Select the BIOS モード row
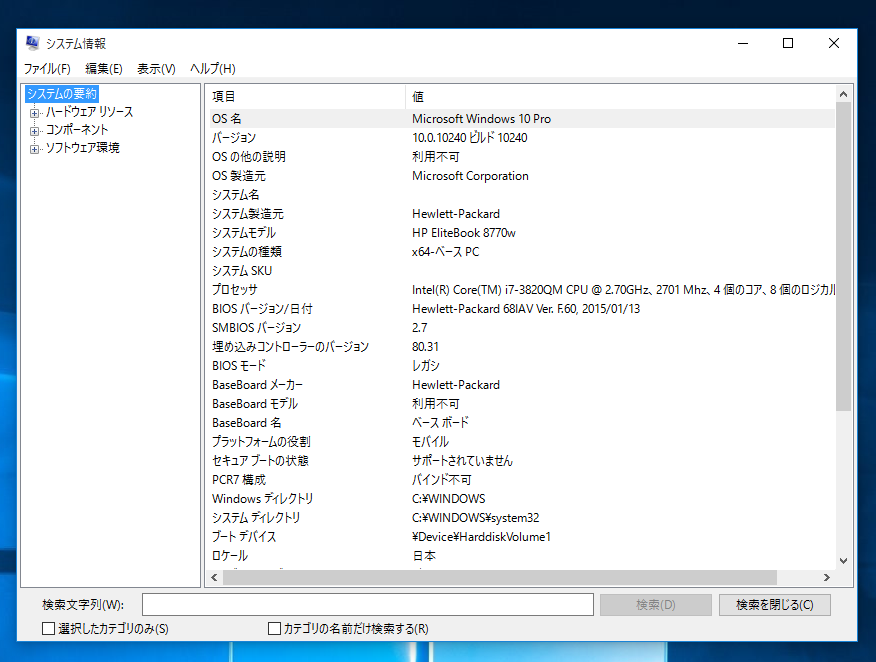The width and height of the screenshot is (876, 662). coord(522,365)
